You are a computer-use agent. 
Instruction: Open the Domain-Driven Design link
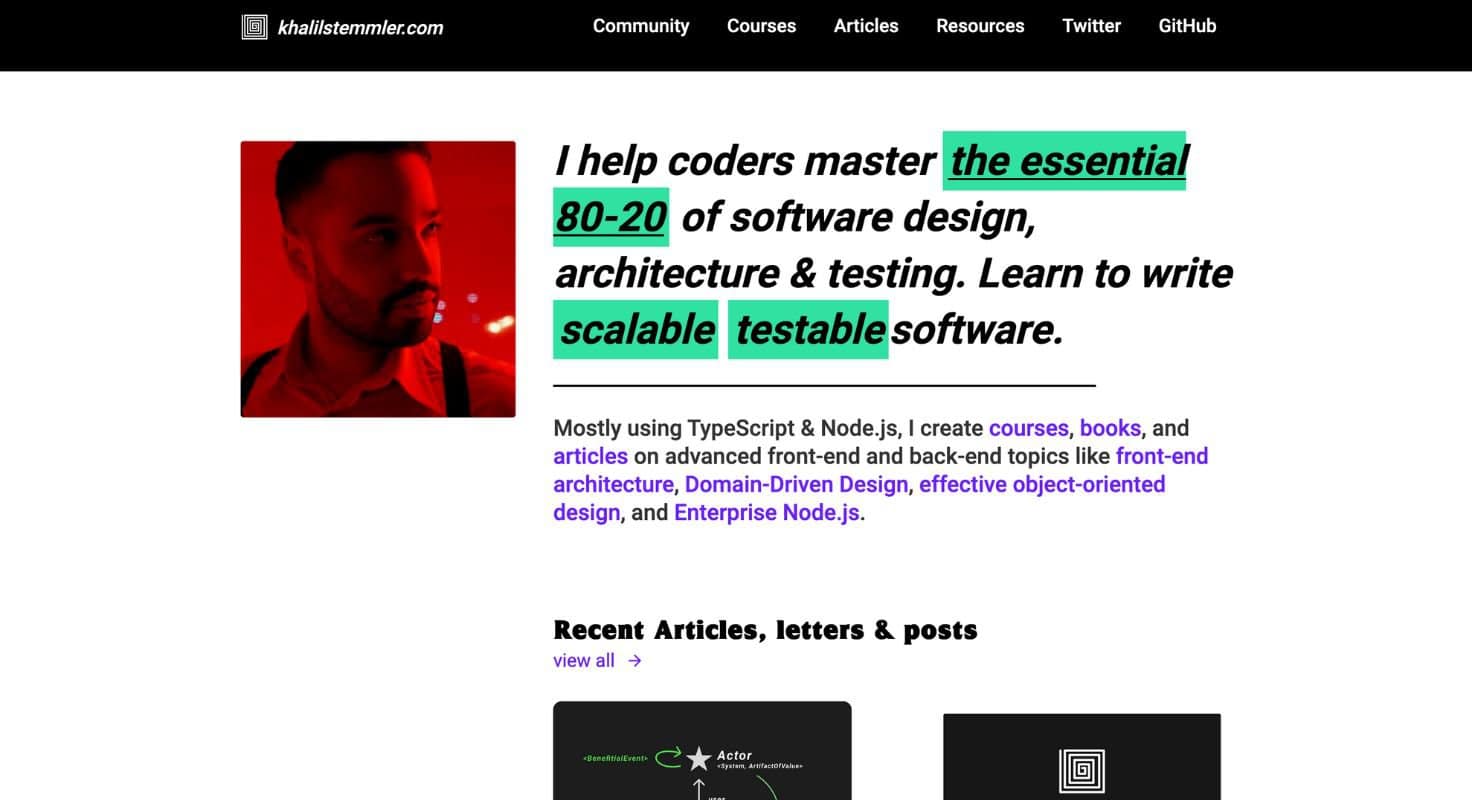pyautogui.click(x=796, y=484)
